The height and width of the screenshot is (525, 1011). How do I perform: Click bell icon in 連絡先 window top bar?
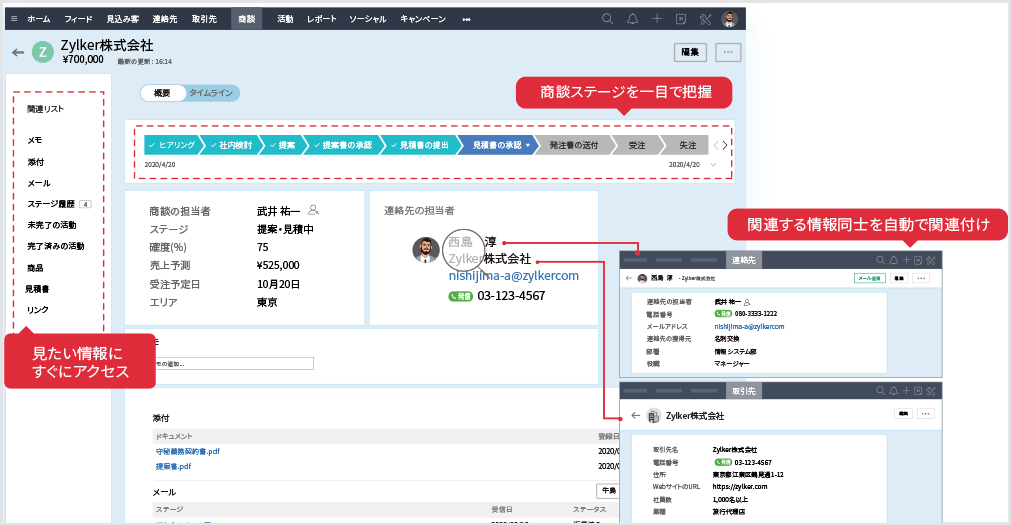[894, 260]
